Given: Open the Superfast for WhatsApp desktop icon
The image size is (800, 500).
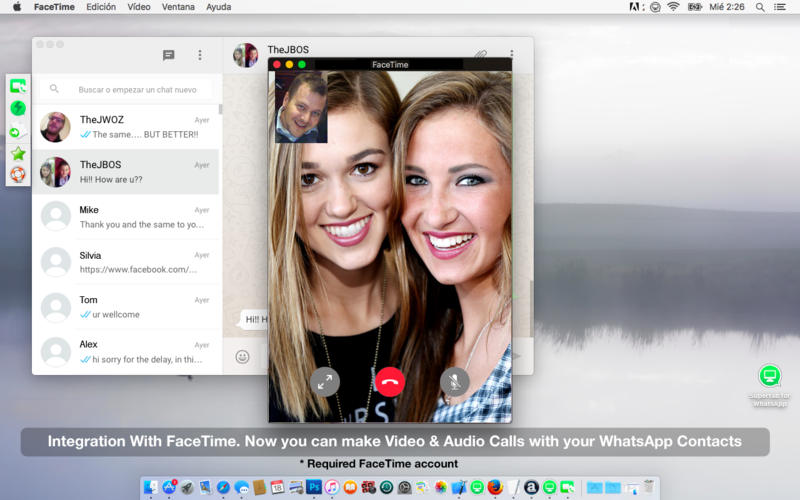Looking at the screenshot, I should pyautogui.click(x=769, y=385).
